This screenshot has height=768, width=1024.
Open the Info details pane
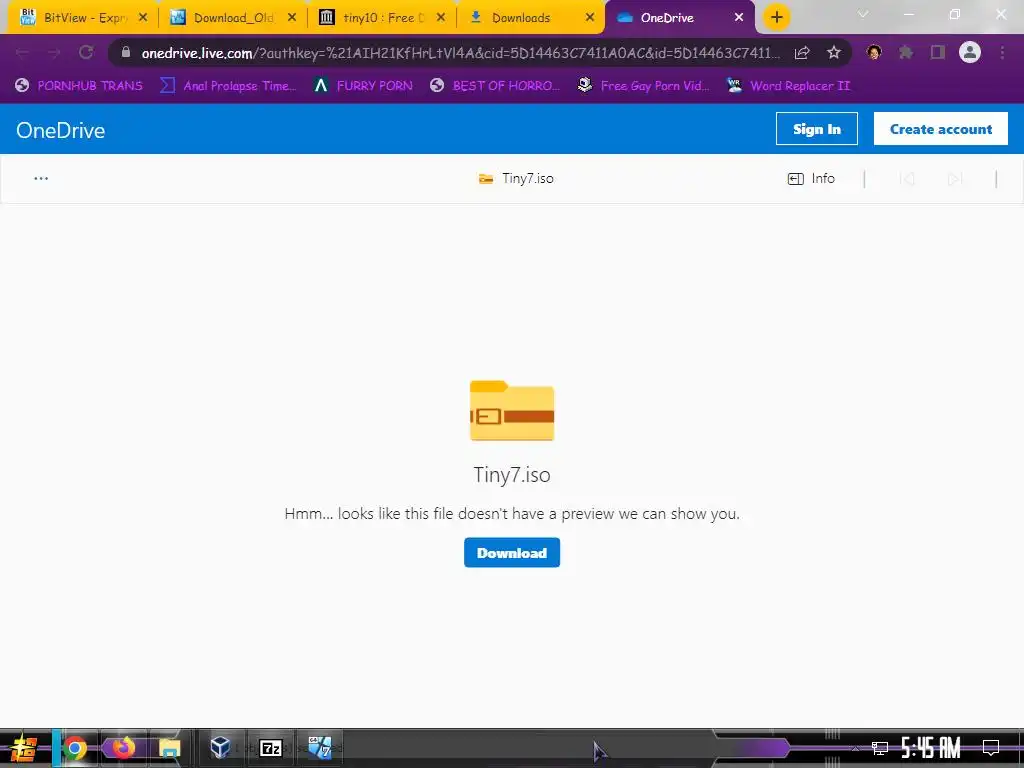pyautogui.click(x=811, y=178)
